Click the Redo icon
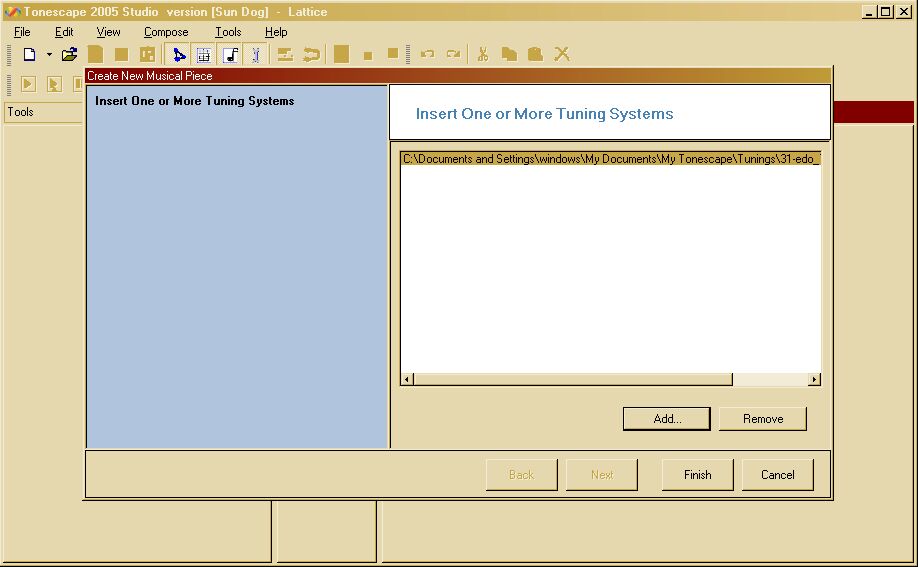Screen dimensions: 918x567 point(453,54)
